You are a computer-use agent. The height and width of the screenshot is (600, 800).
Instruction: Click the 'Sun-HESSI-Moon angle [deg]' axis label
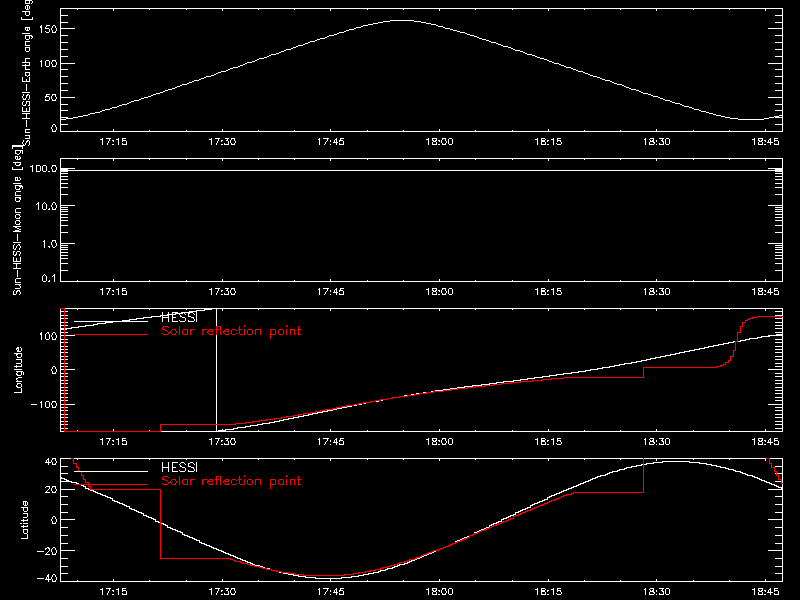pos(17,220)
